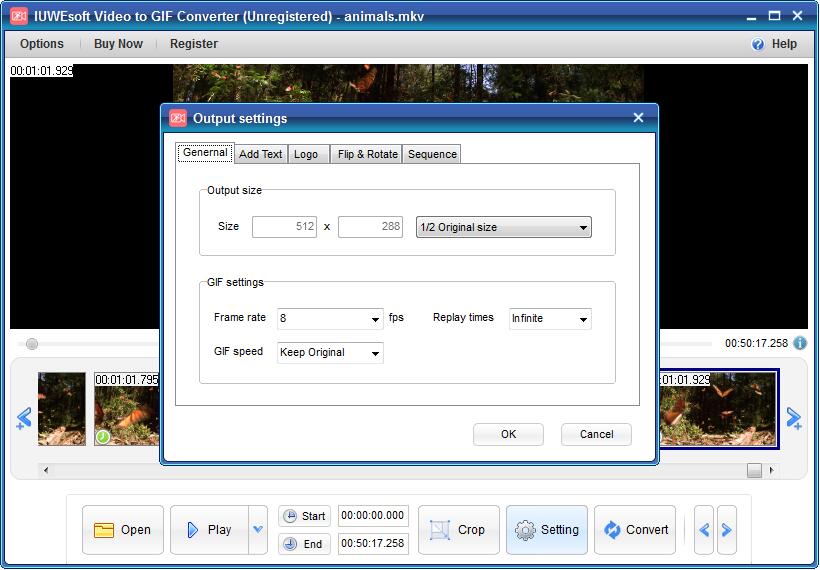Click the Play button
Viewport: 820px width, 570px height.
[x=209, y=530]
